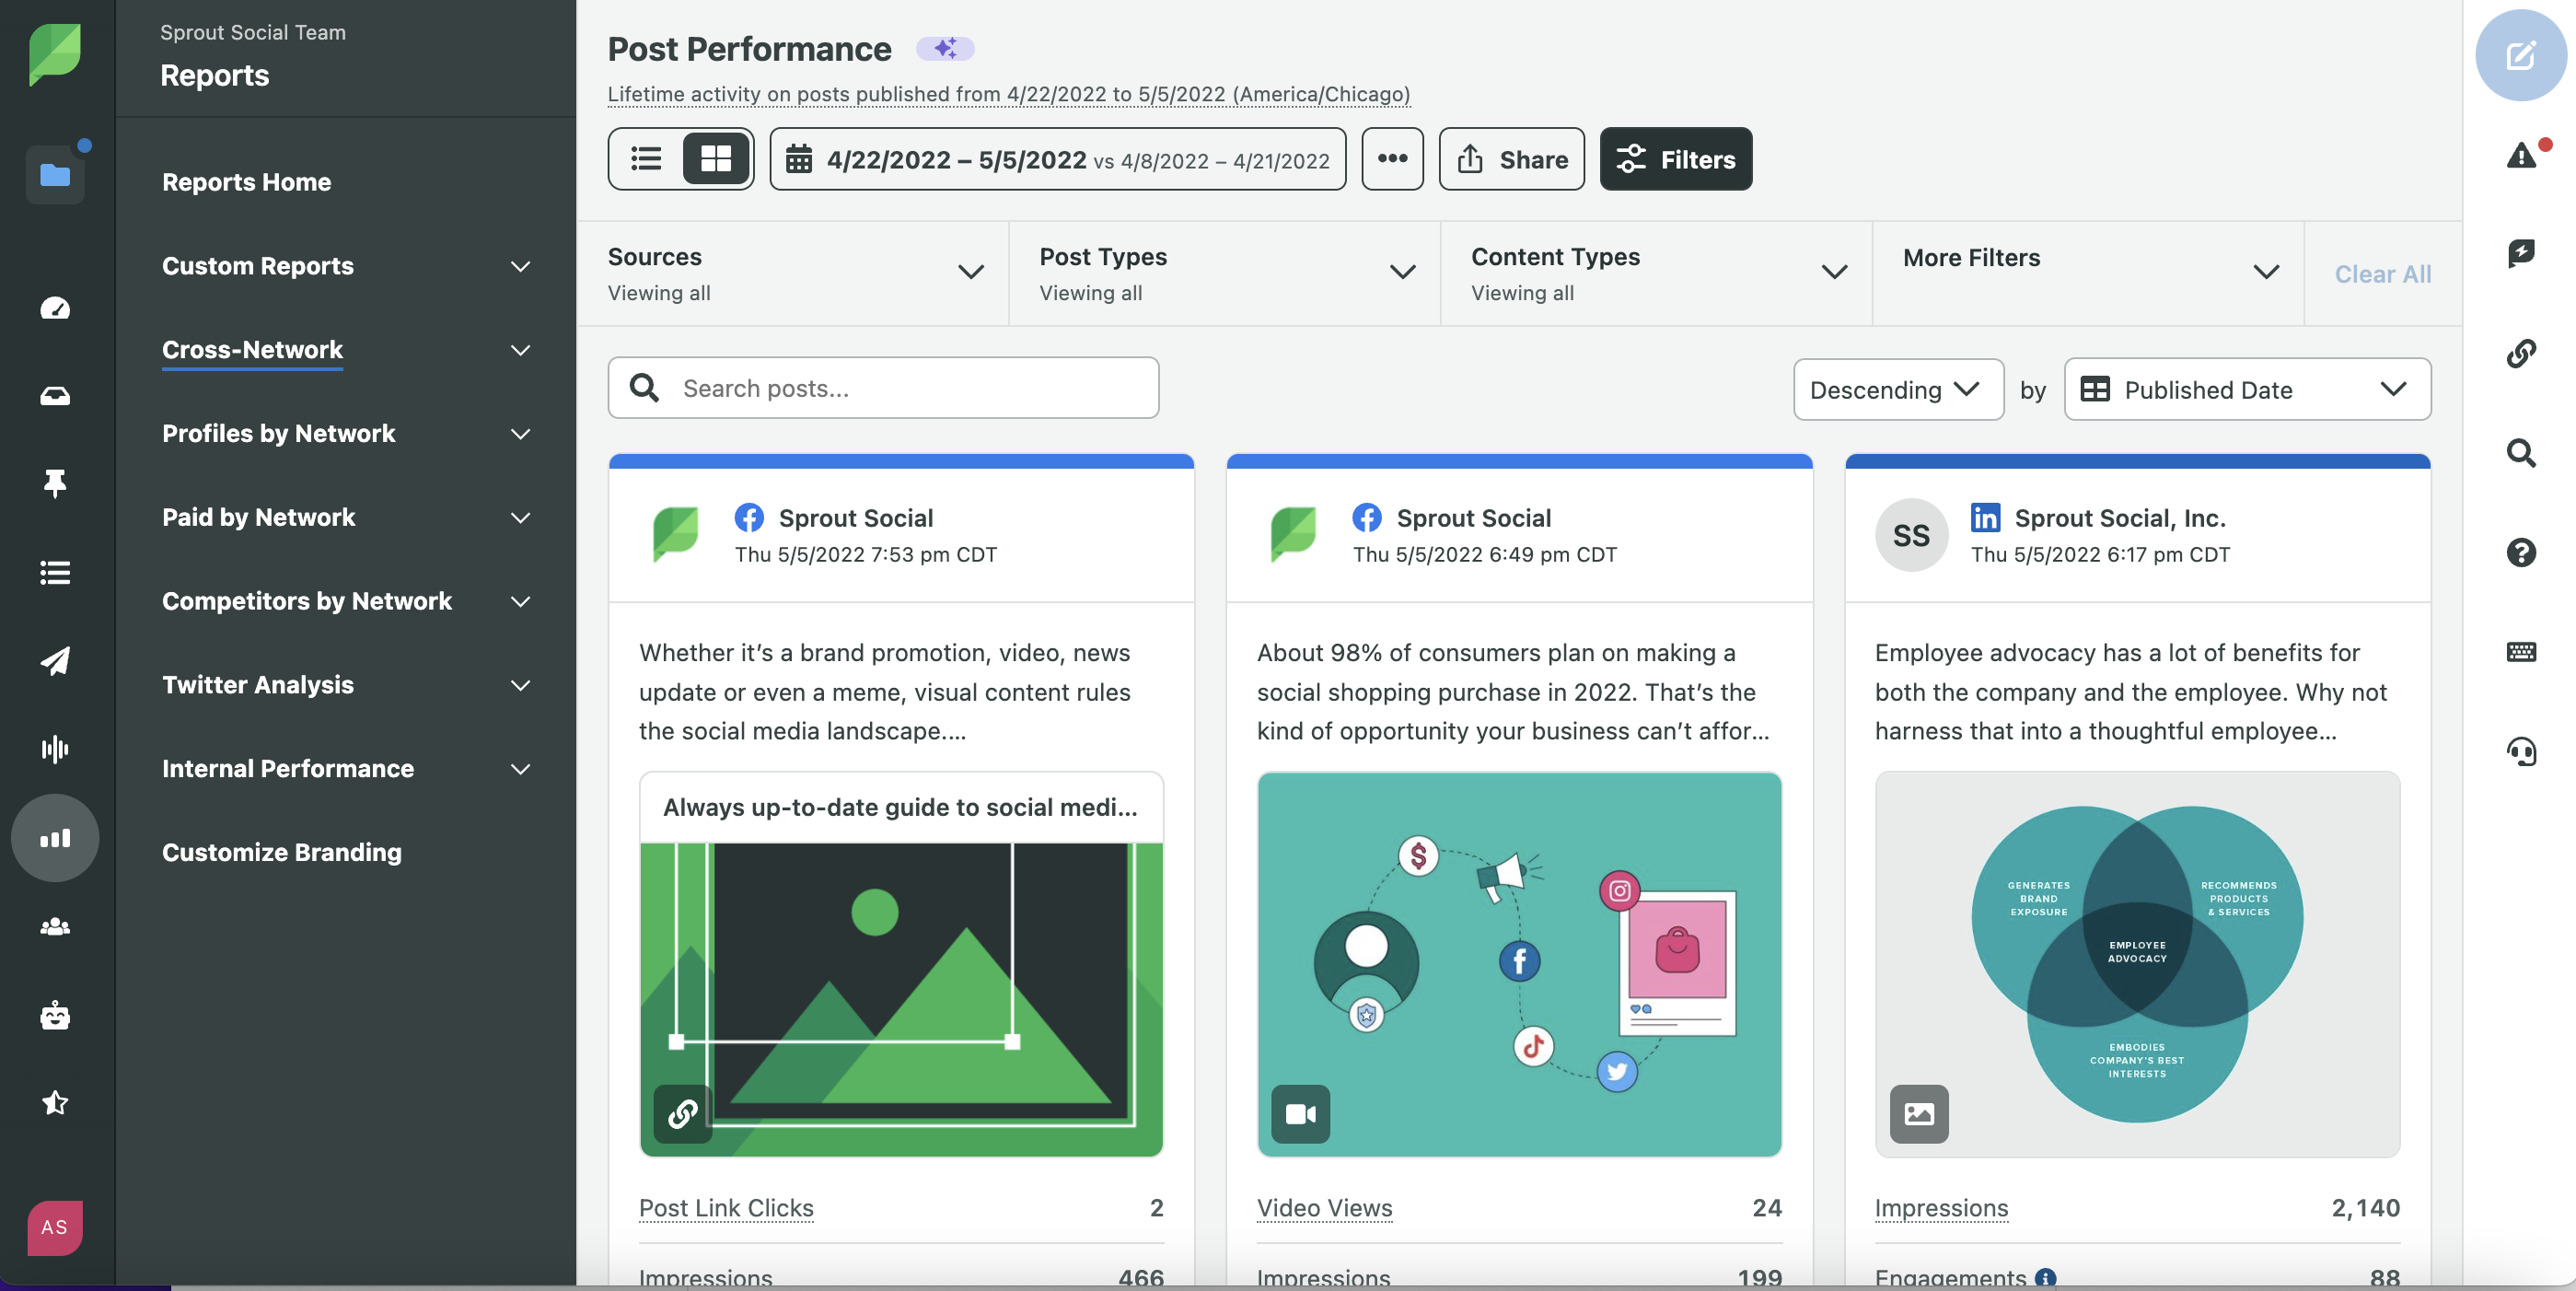Open the Descending sort order dropdown

1897,389
